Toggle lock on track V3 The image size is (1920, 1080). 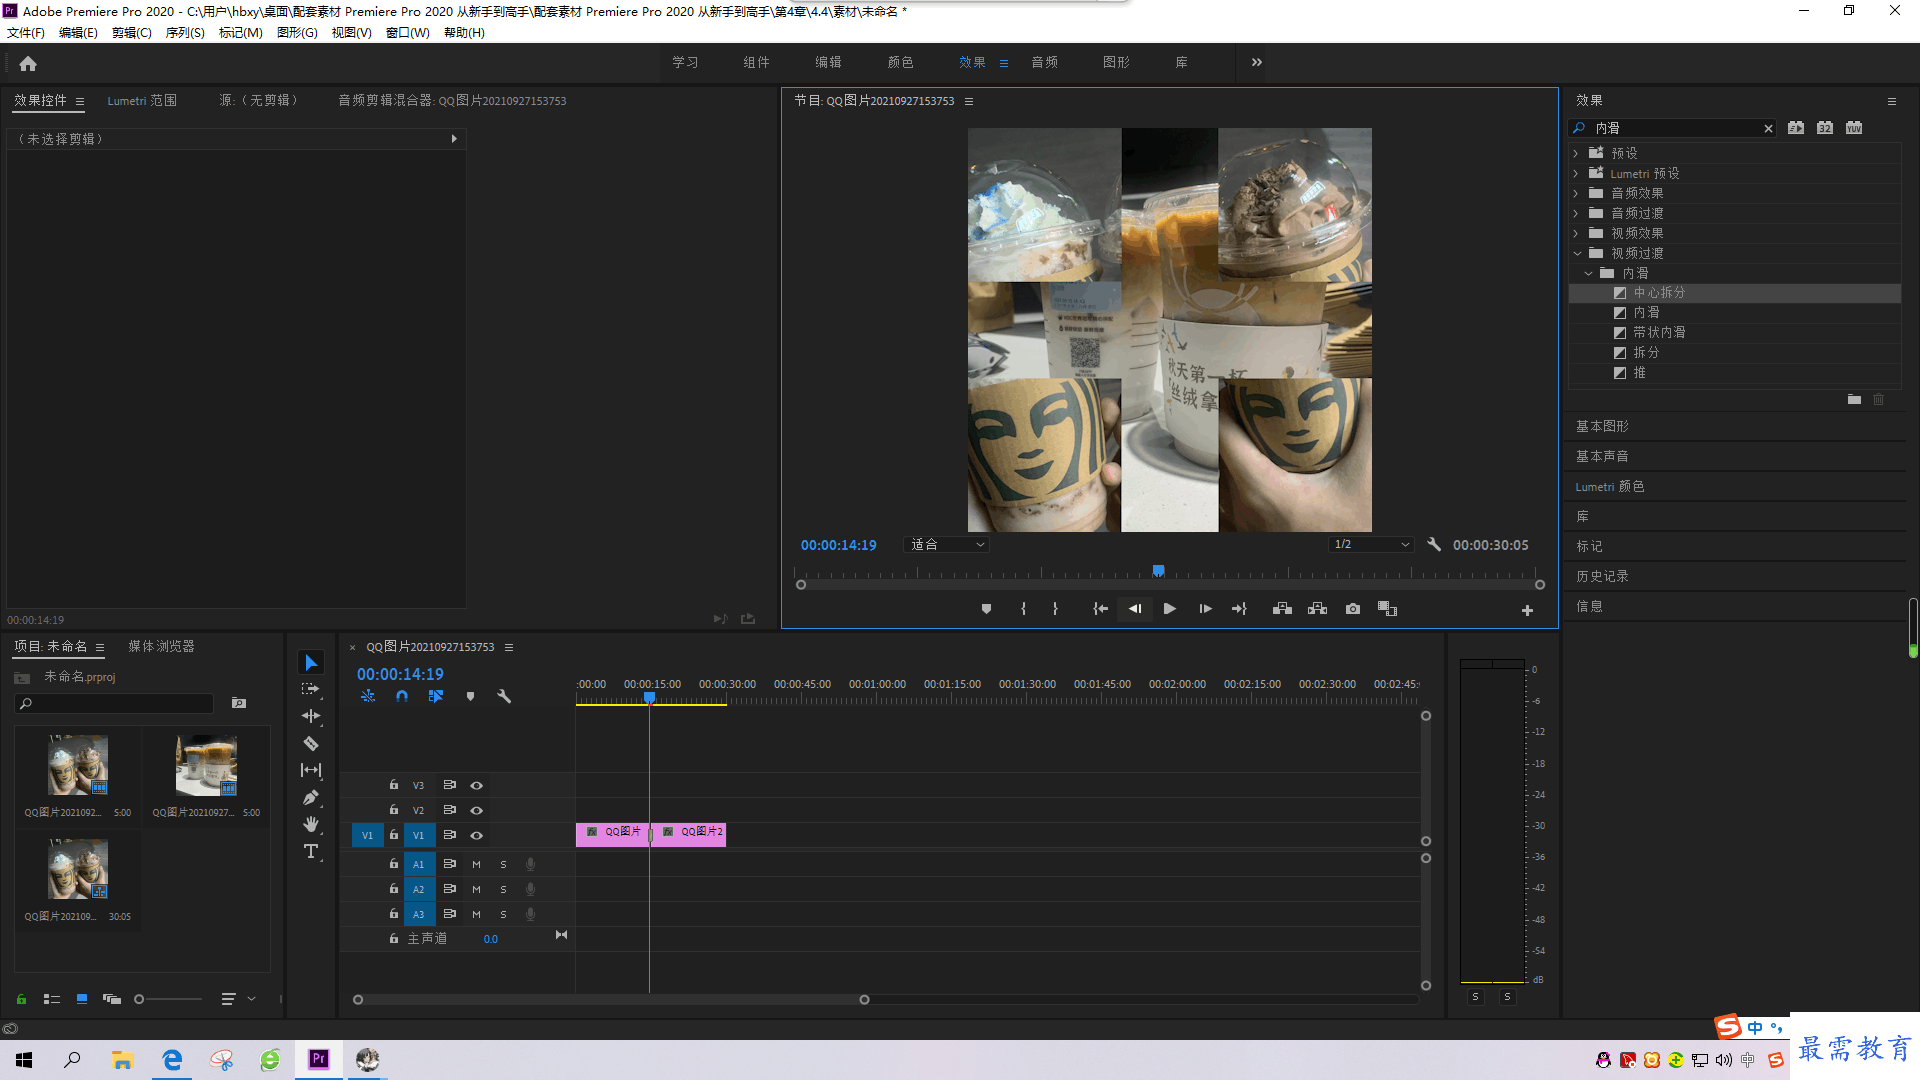393,785
